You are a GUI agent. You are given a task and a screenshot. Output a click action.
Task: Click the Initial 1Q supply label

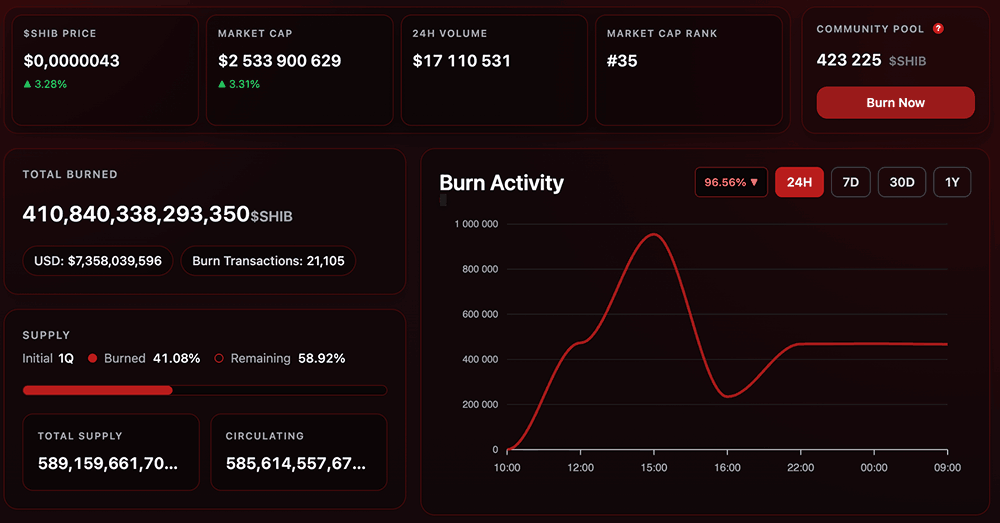[x=48, y=358]
